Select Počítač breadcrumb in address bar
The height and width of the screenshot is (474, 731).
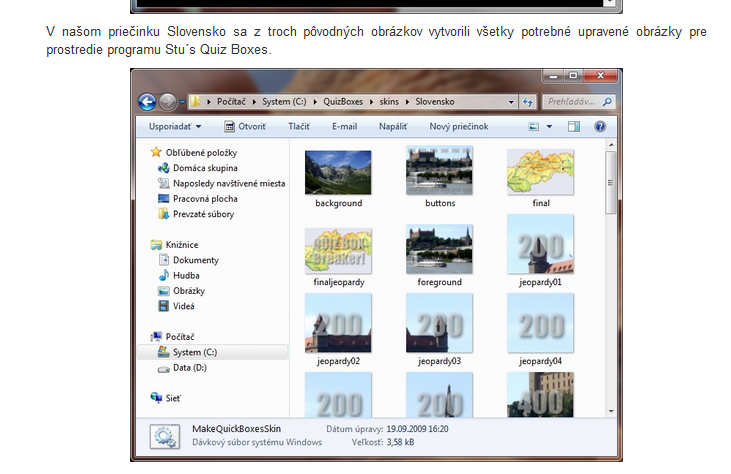pos(231,102)
